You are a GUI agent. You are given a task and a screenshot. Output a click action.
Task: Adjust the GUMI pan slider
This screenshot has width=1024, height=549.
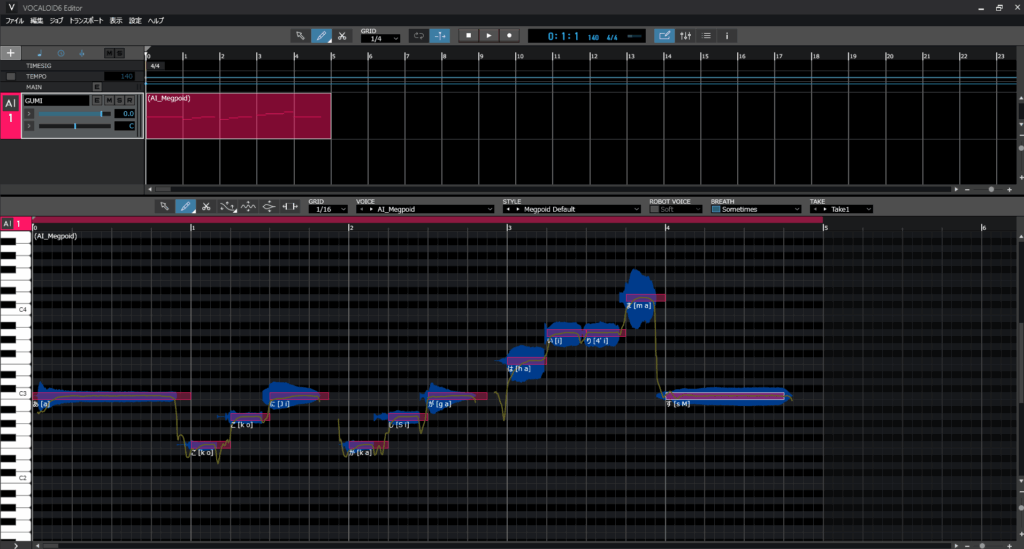click(x=74, y=126)
